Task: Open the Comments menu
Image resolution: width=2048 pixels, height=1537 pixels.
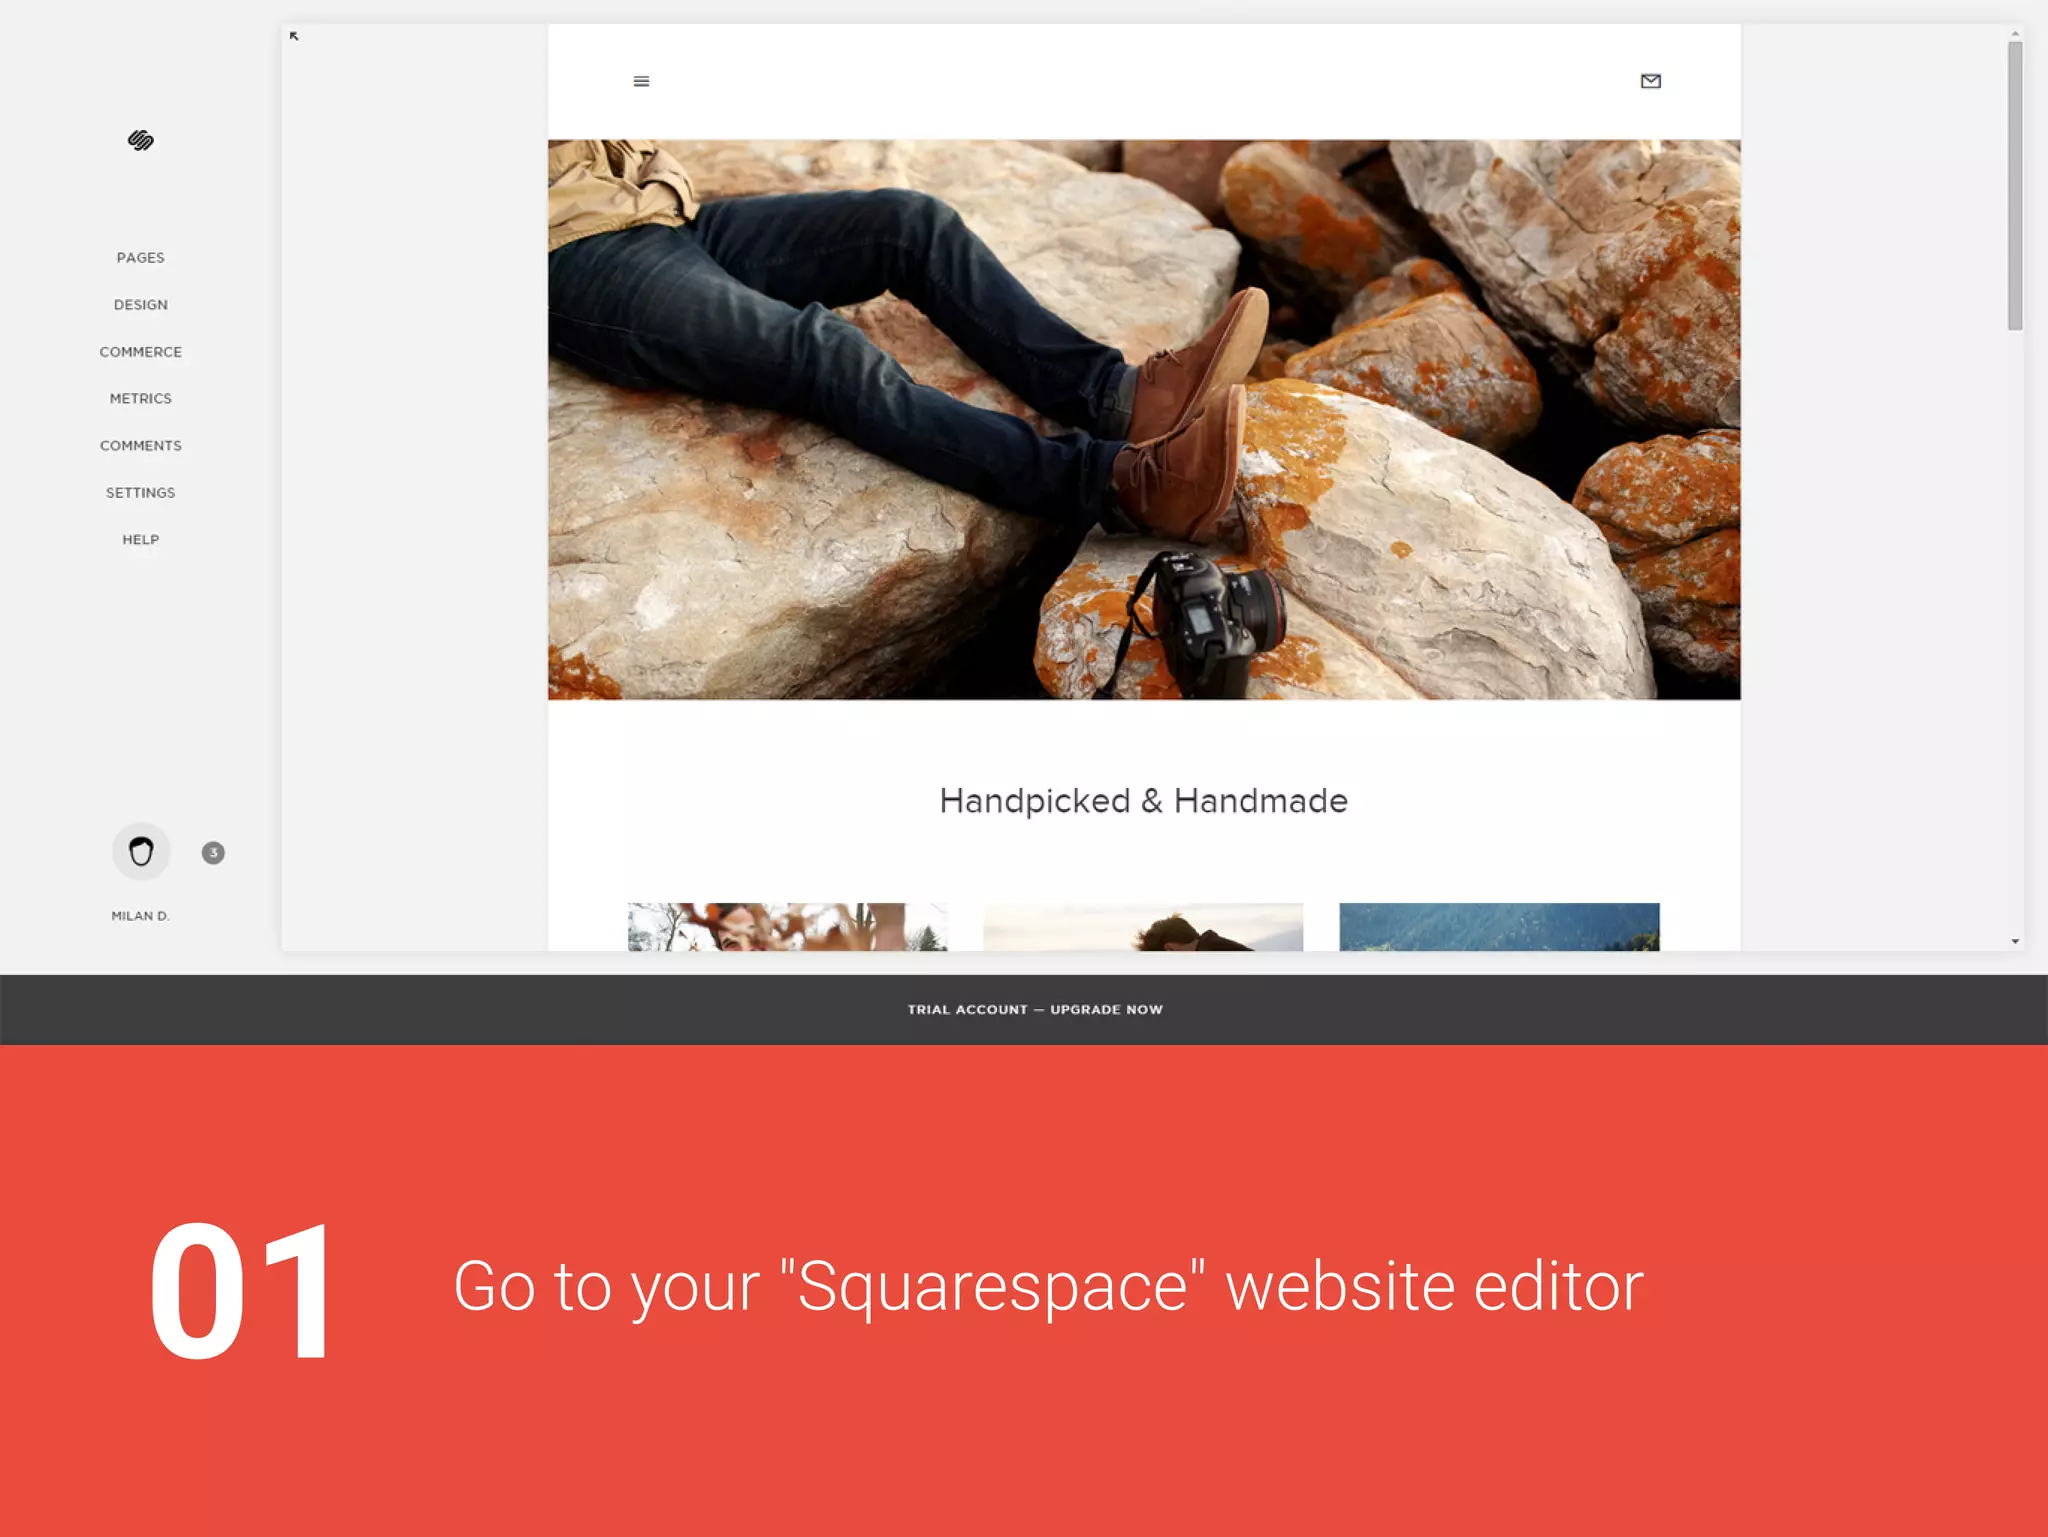Action: pyautogui.click(x=141, y=445)
